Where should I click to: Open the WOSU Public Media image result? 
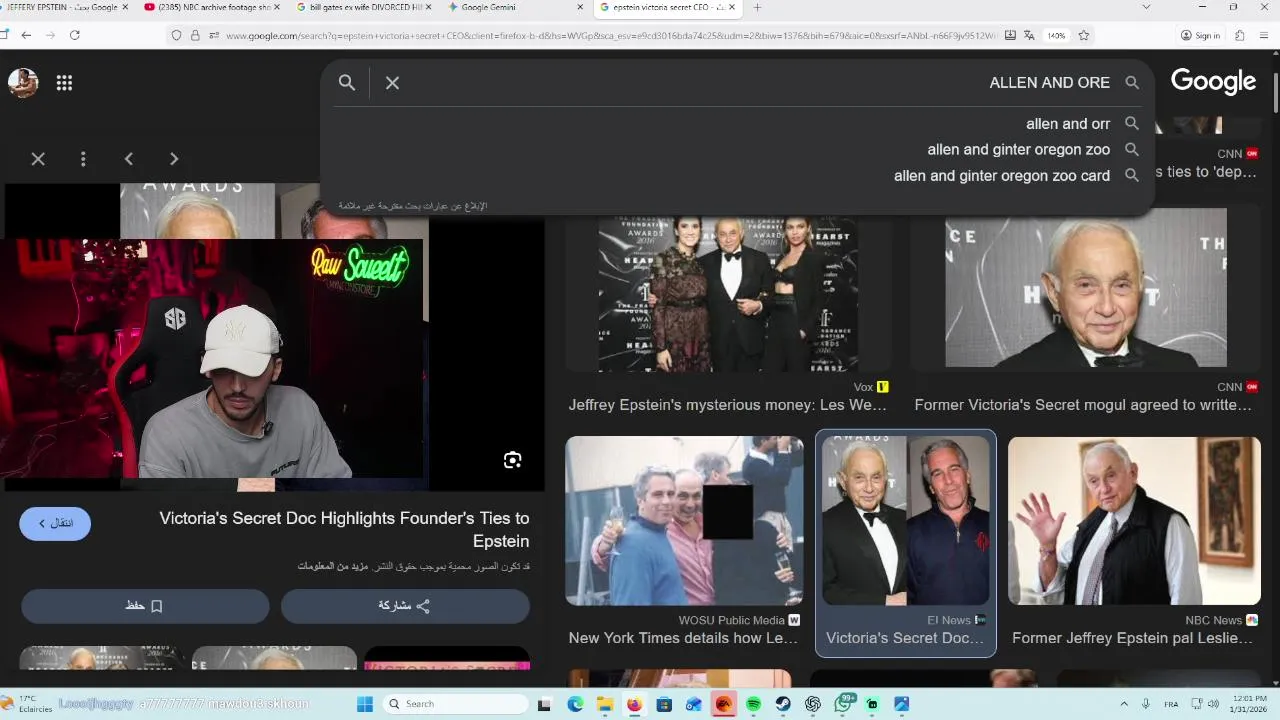click(684, 520)
